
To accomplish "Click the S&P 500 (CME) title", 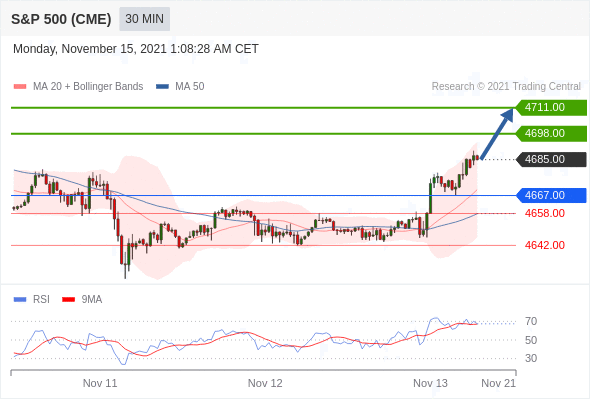I will click(61, 19).
